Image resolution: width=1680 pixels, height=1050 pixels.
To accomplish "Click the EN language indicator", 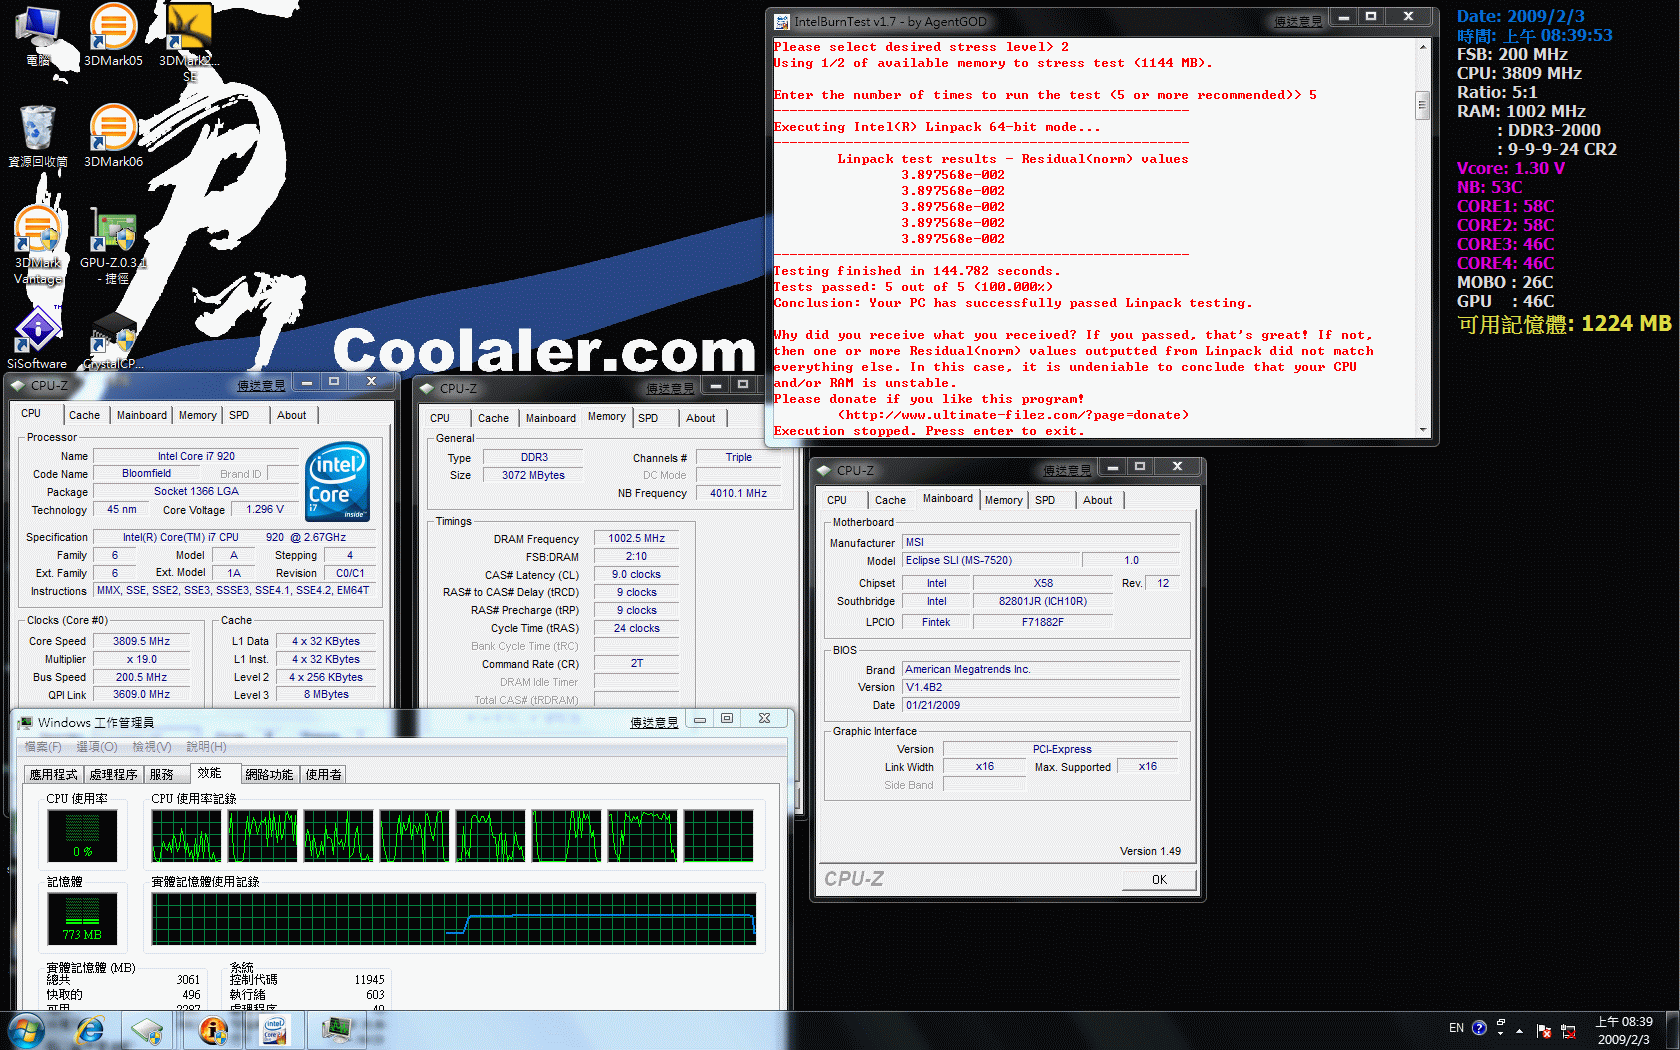I will 1456,1028.
